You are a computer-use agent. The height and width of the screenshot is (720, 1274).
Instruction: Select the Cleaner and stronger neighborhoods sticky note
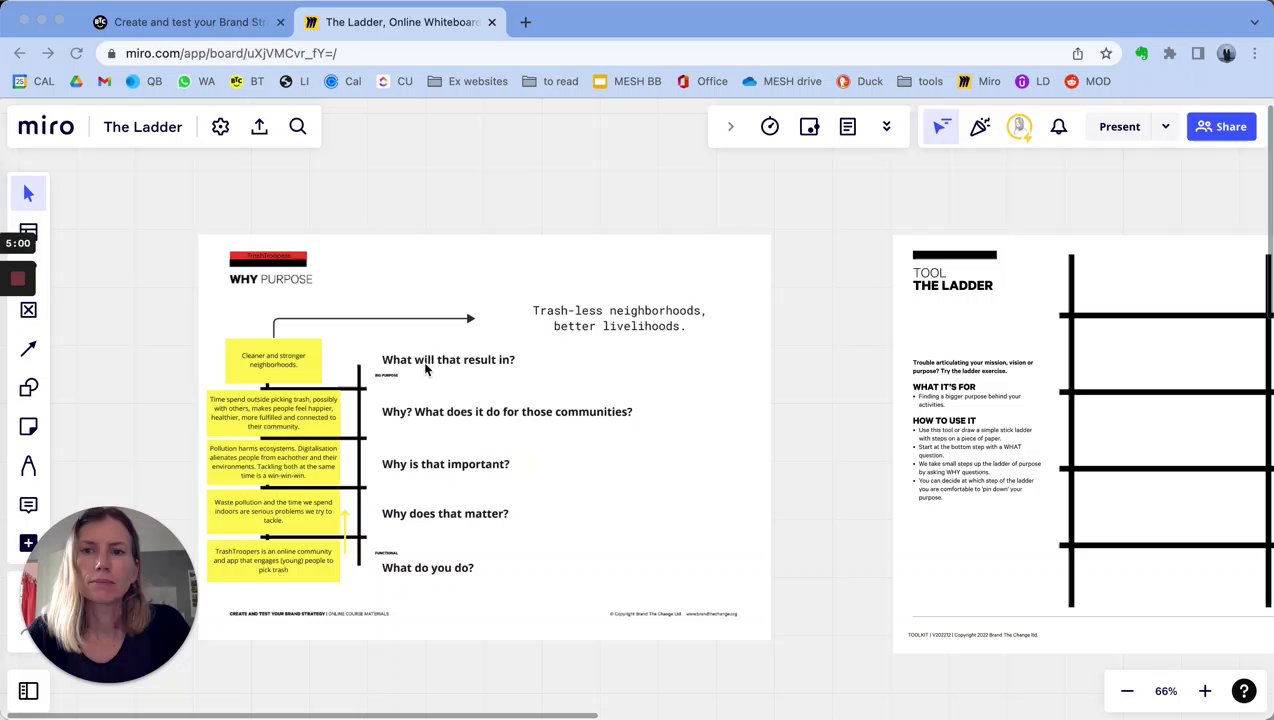[x=273, y=360]
